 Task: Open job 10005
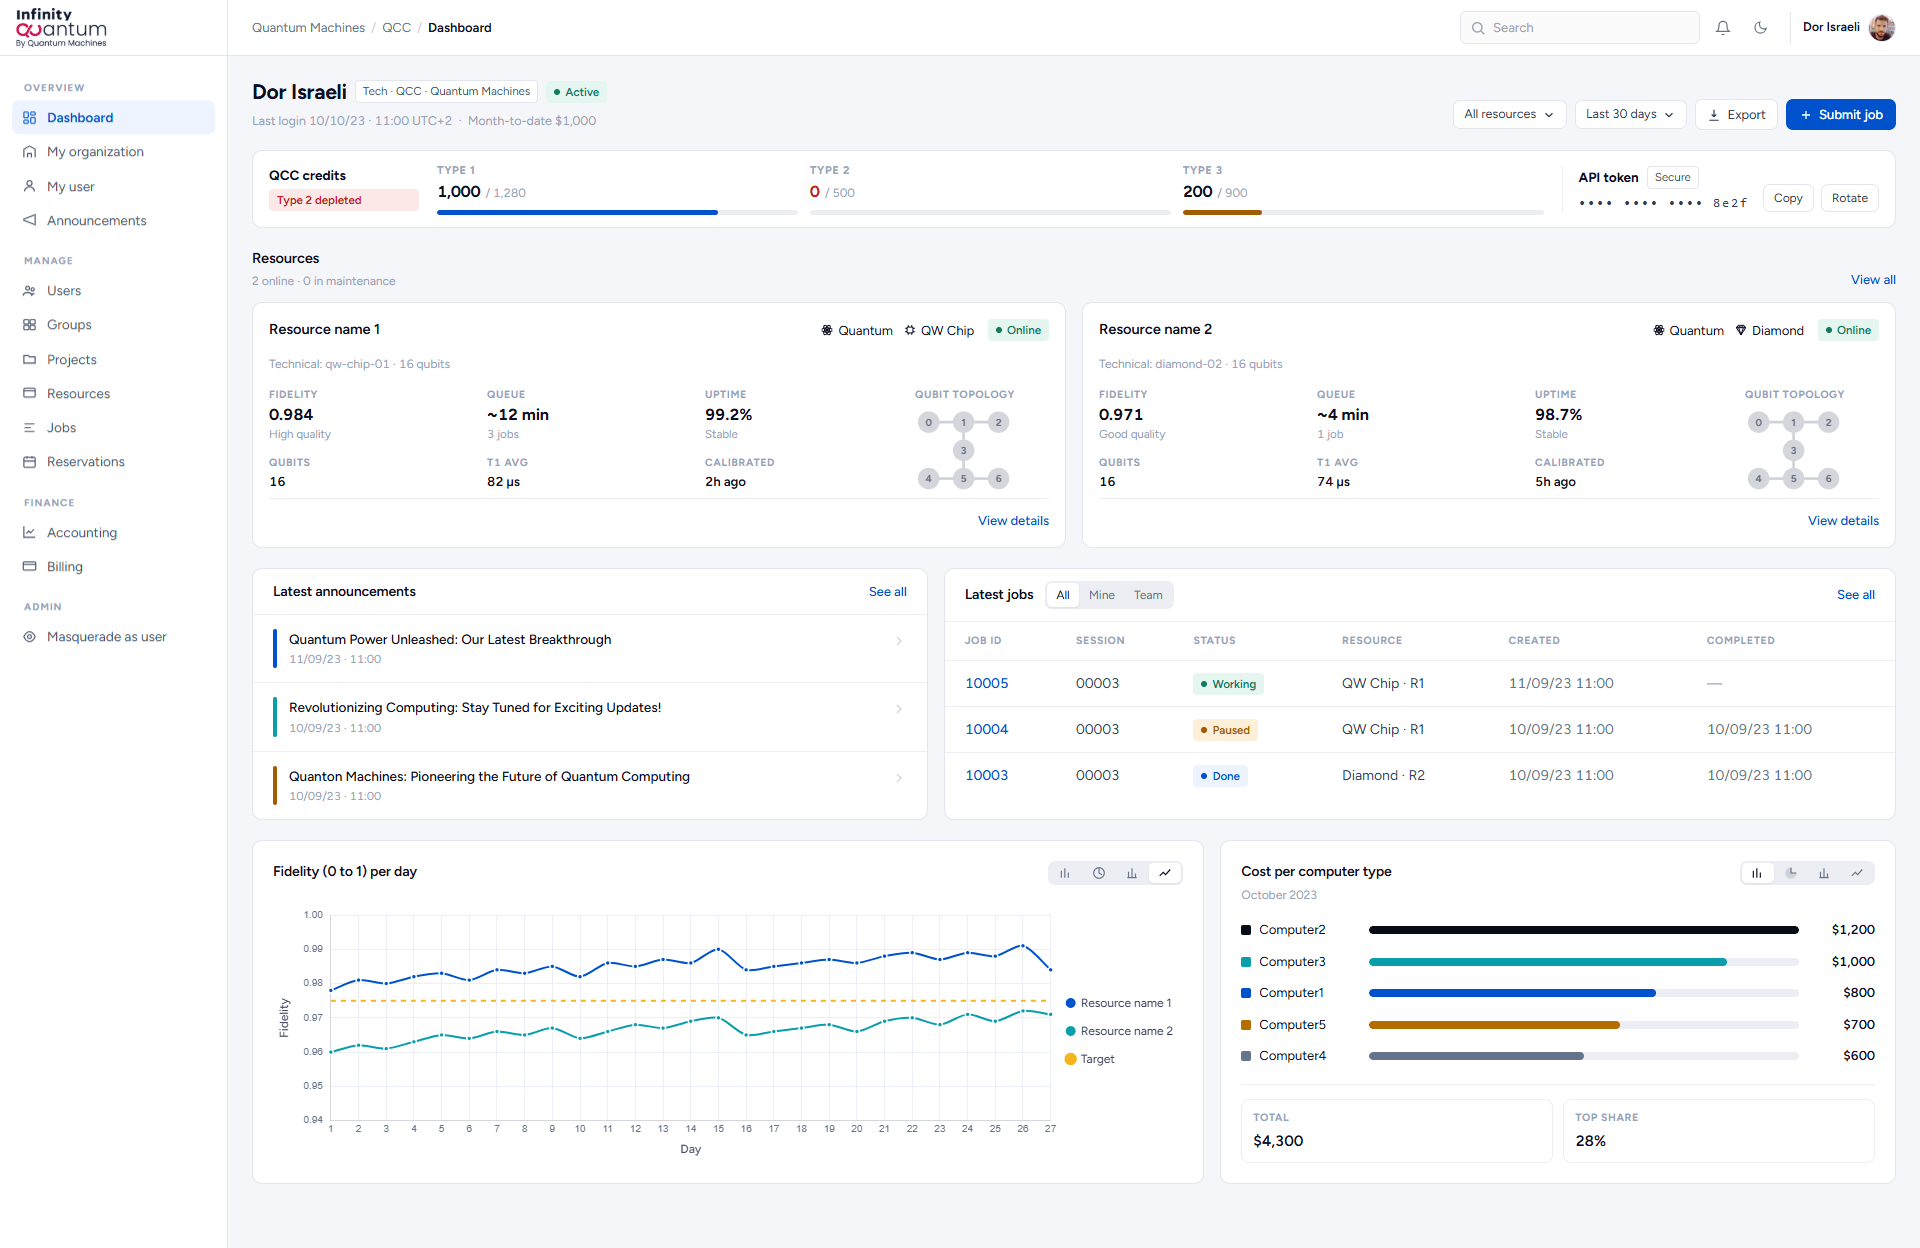(x=986, y=684)
